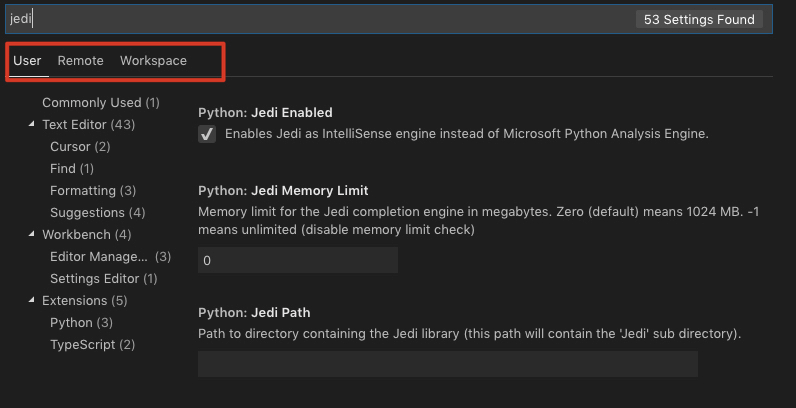Select Python under Extensions
Viewport: 796px width, 408px height.
(81, 323)
